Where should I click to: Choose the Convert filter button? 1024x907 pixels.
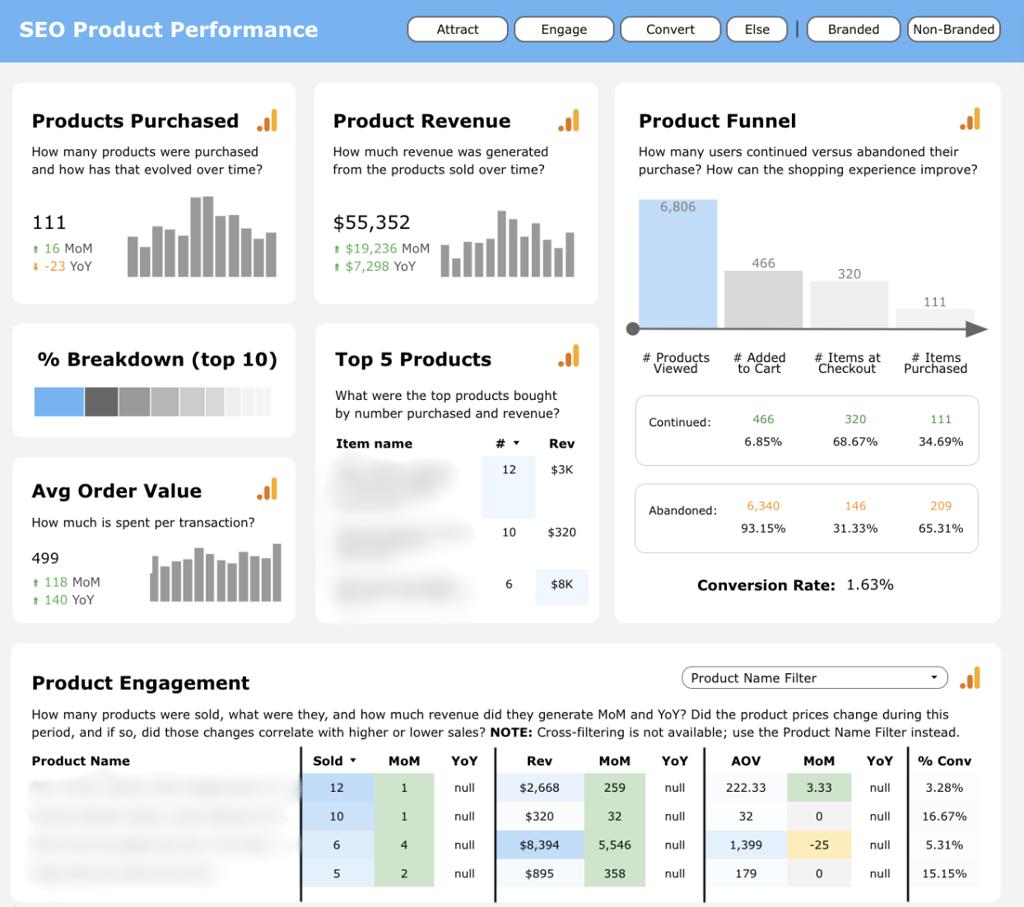point(670,29)
